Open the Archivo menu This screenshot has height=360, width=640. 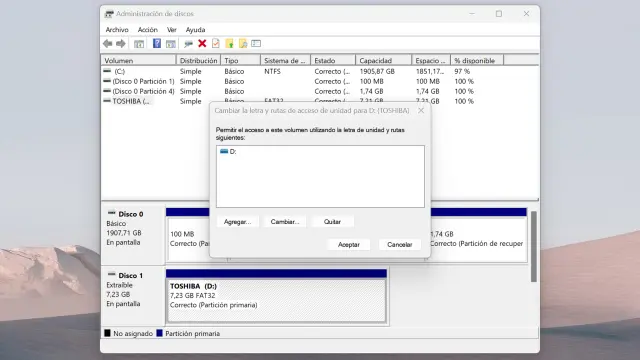click(x=117, y=30)
